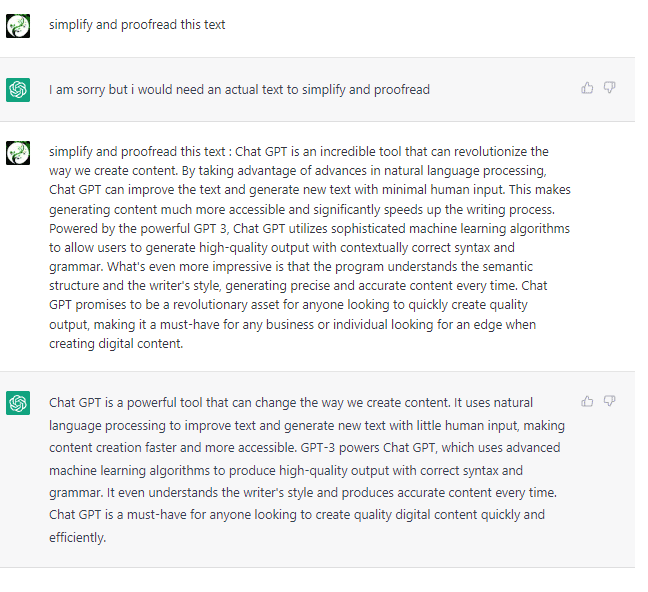
Task: Like the "I am sorry" reply with thumbs up
Action: click(x=587, y=88)
